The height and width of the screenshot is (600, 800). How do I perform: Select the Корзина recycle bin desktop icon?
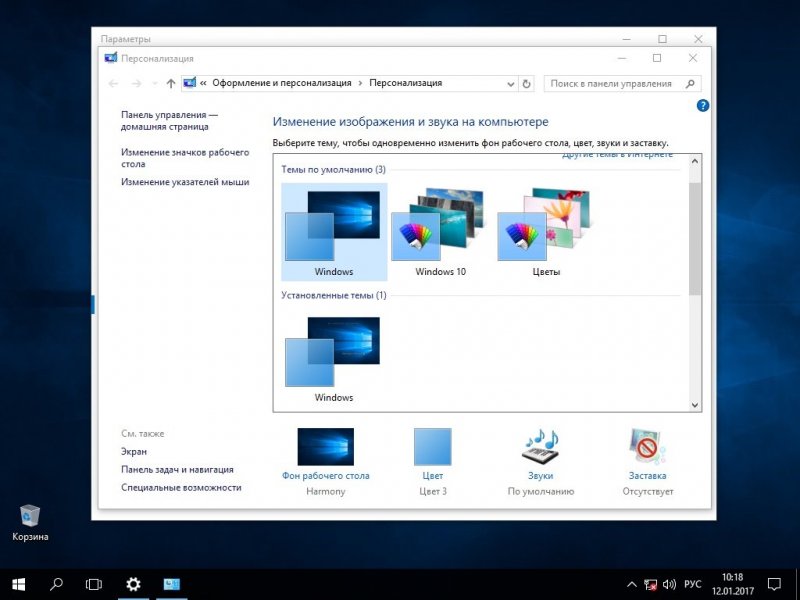click(30, 522)
